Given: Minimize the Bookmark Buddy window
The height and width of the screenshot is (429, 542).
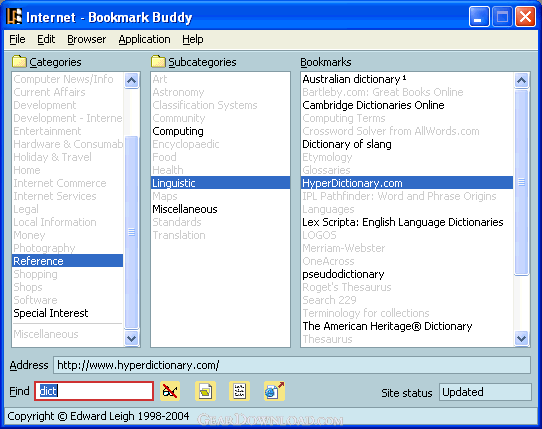Looking at the screenshot, I should point(479,16).
